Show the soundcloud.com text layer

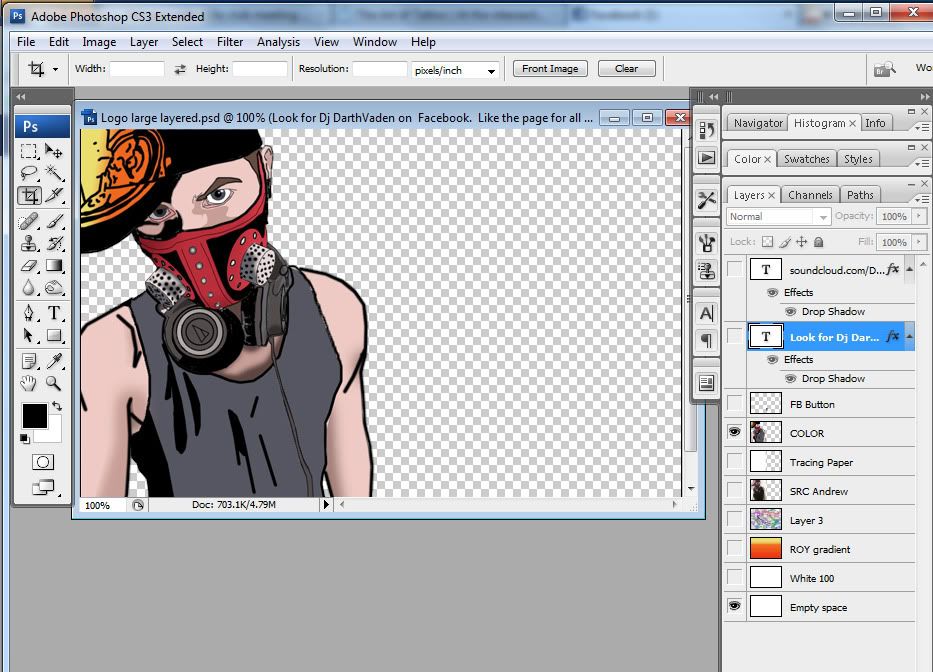tap(735, 269)
